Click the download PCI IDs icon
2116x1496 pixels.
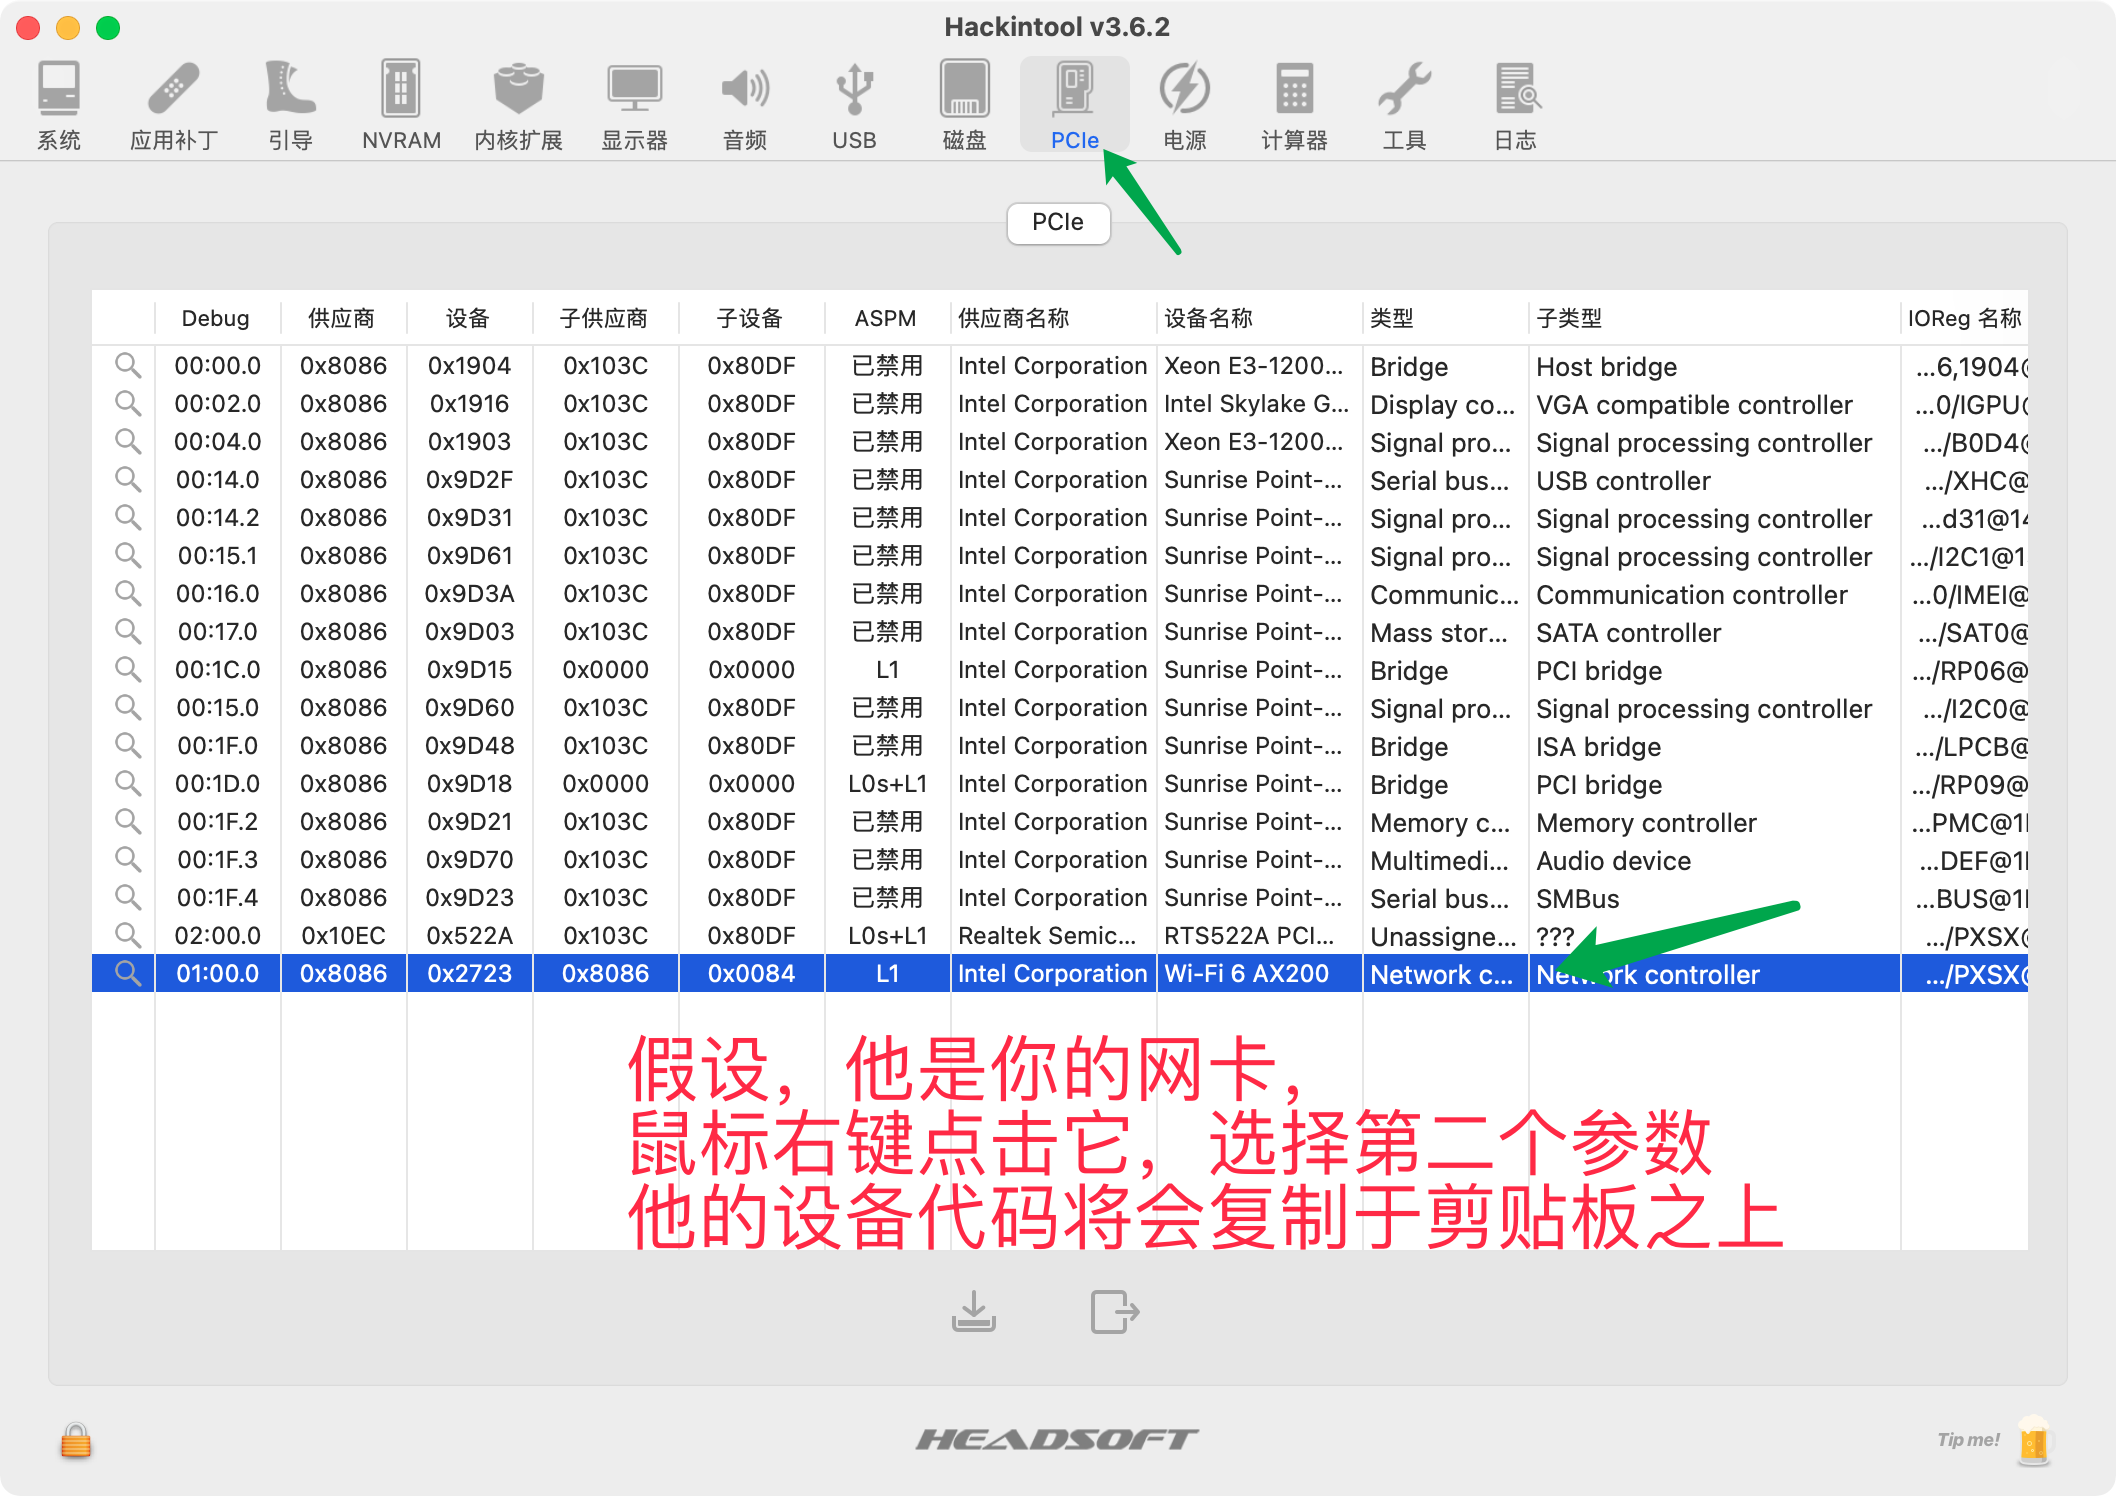pyautogui.click(x=973, y=1311)
